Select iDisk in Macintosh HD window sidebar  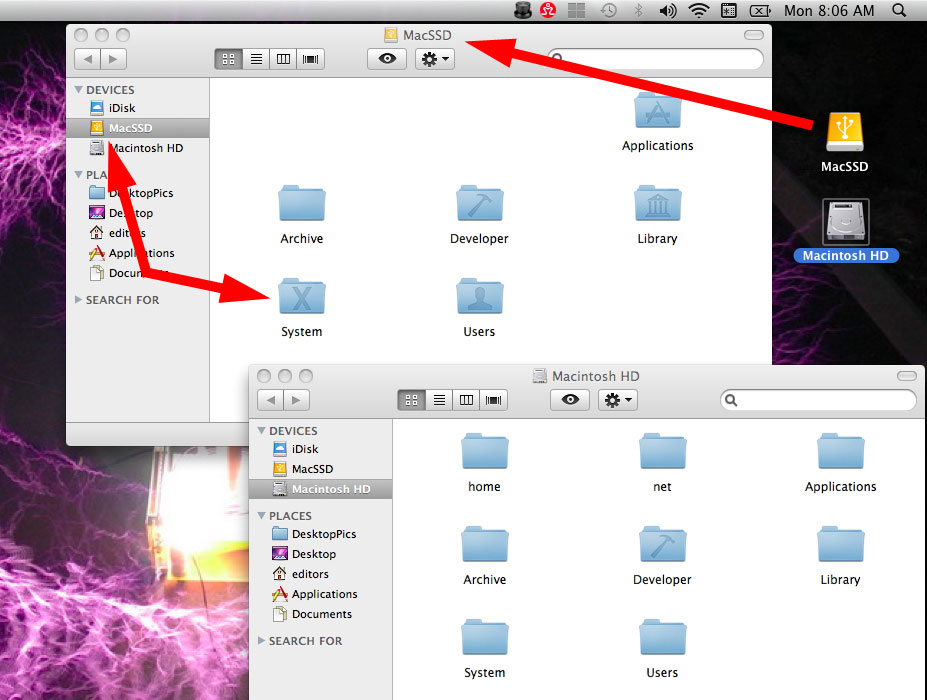click(x=320, y=449)
